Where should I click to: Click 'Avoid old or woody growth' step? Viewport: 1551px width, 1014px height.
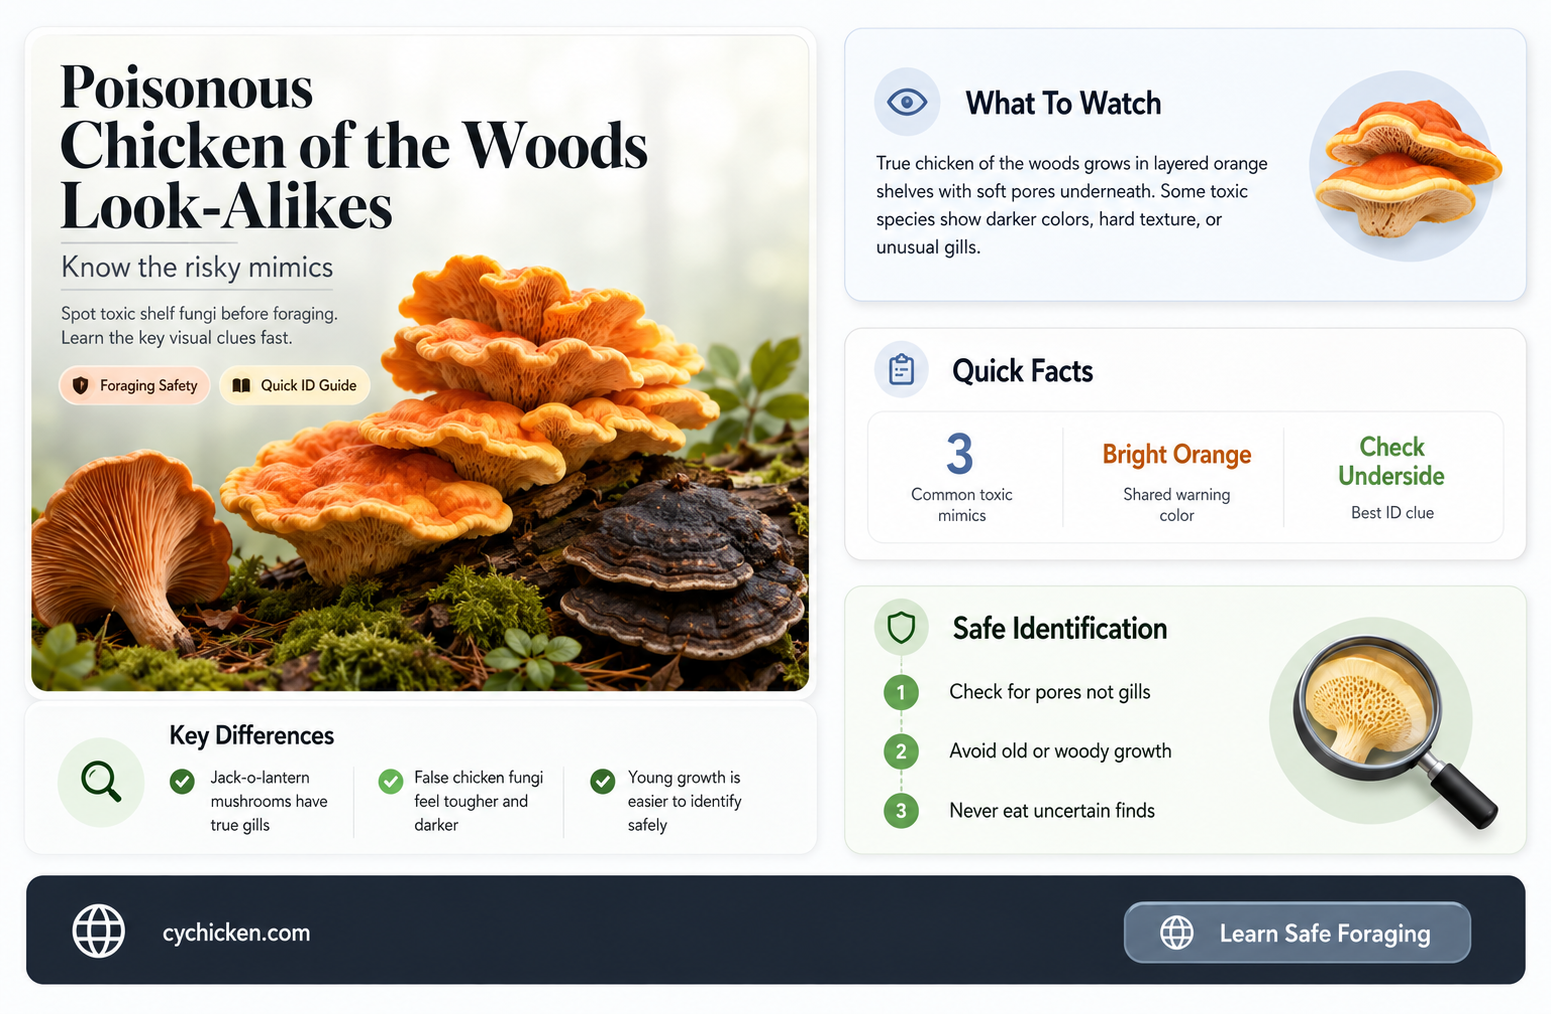(1060, 751)
